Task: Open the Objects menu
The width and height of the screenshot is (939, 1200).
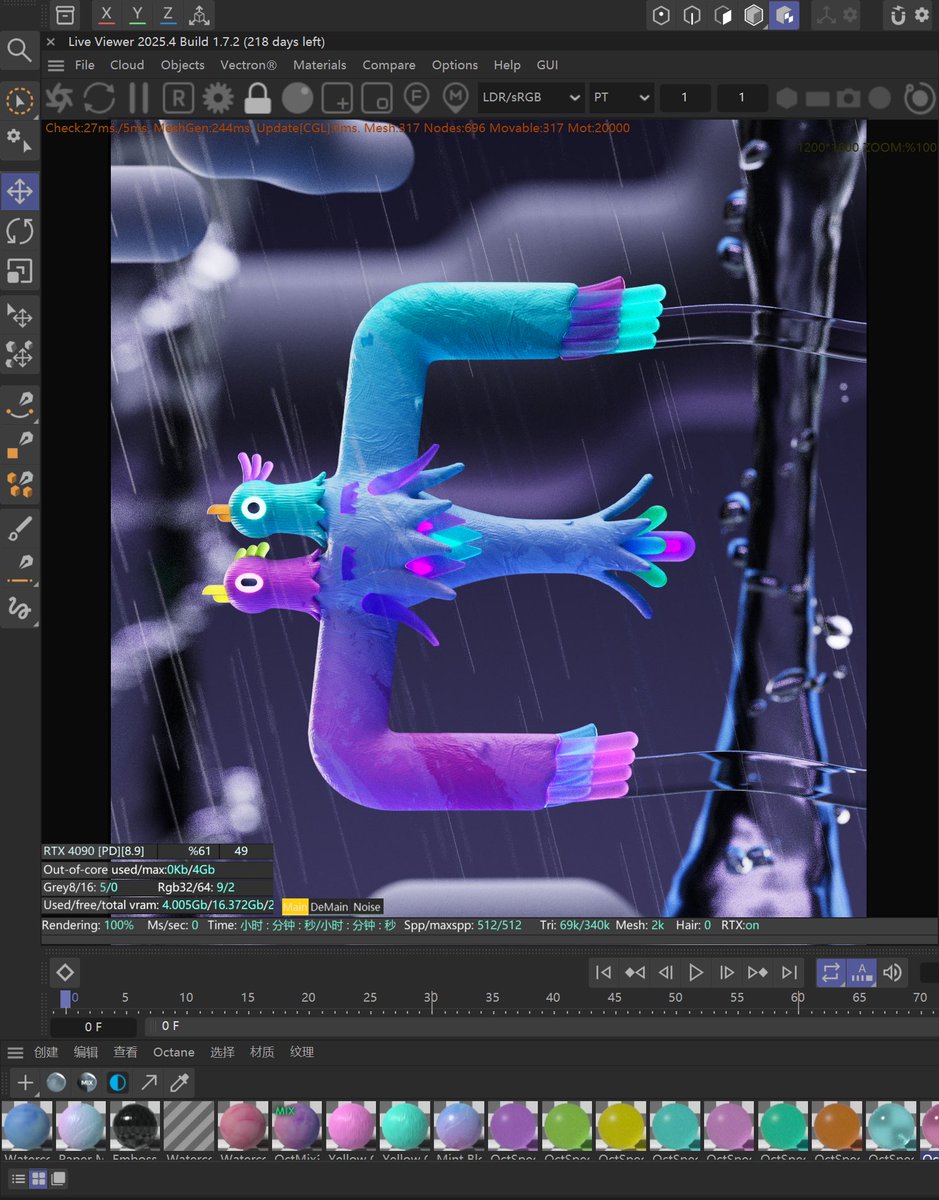Action: coord(183,65)
